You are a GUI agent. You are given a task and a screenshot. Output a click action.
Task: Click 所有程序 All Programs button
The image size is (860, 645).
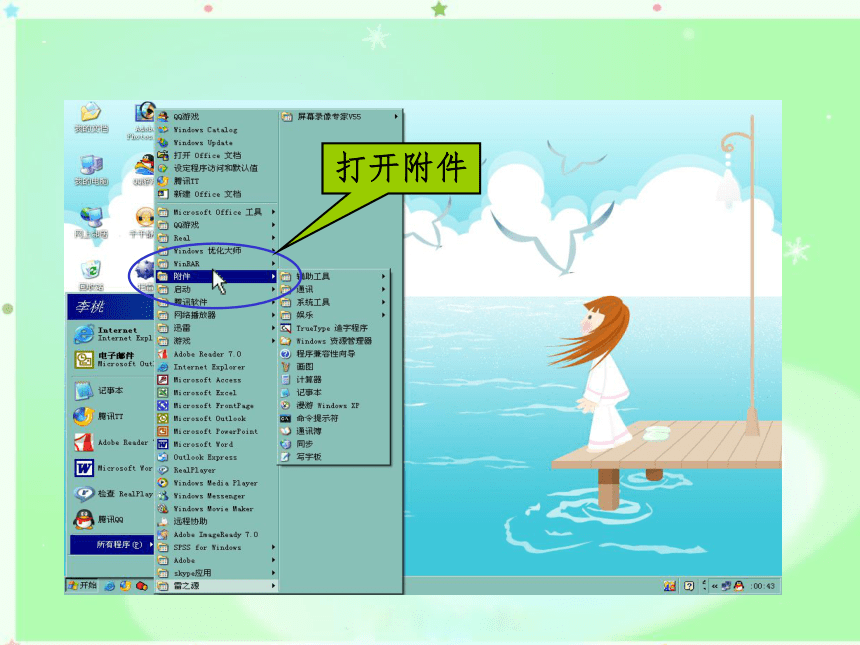[112, 545]
